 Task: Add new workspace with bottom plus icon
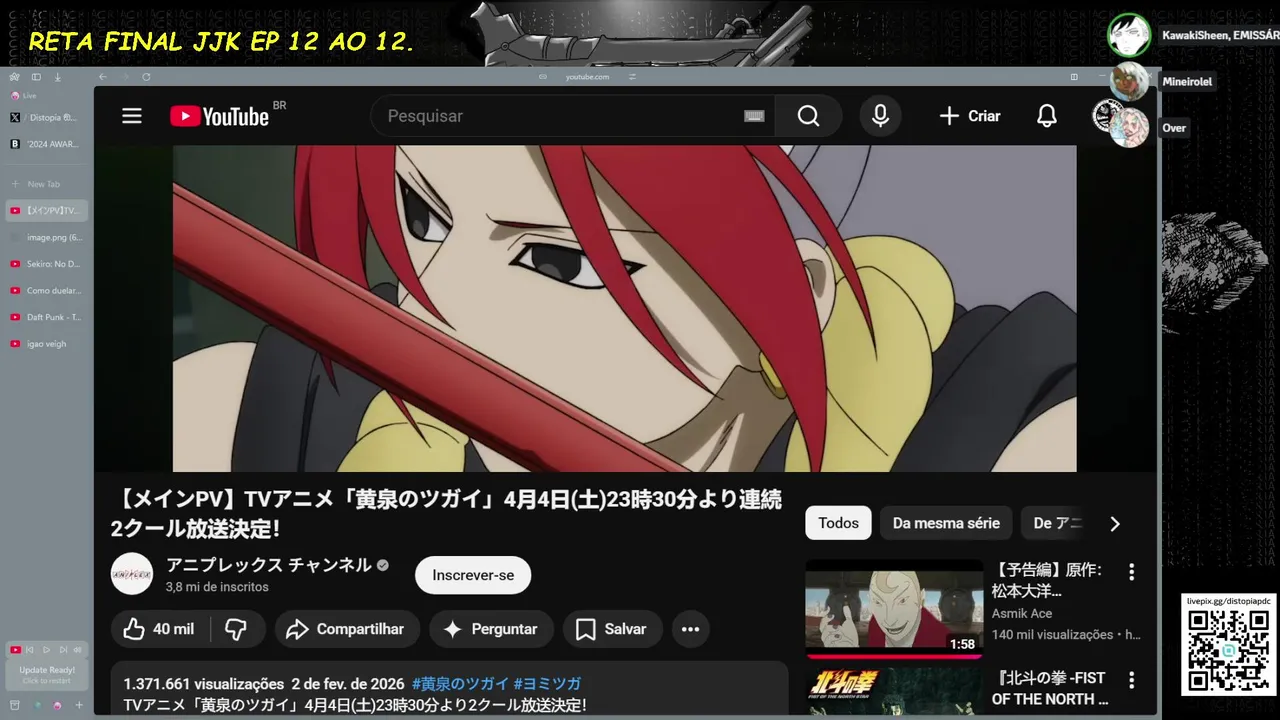[x=79, y=705]
